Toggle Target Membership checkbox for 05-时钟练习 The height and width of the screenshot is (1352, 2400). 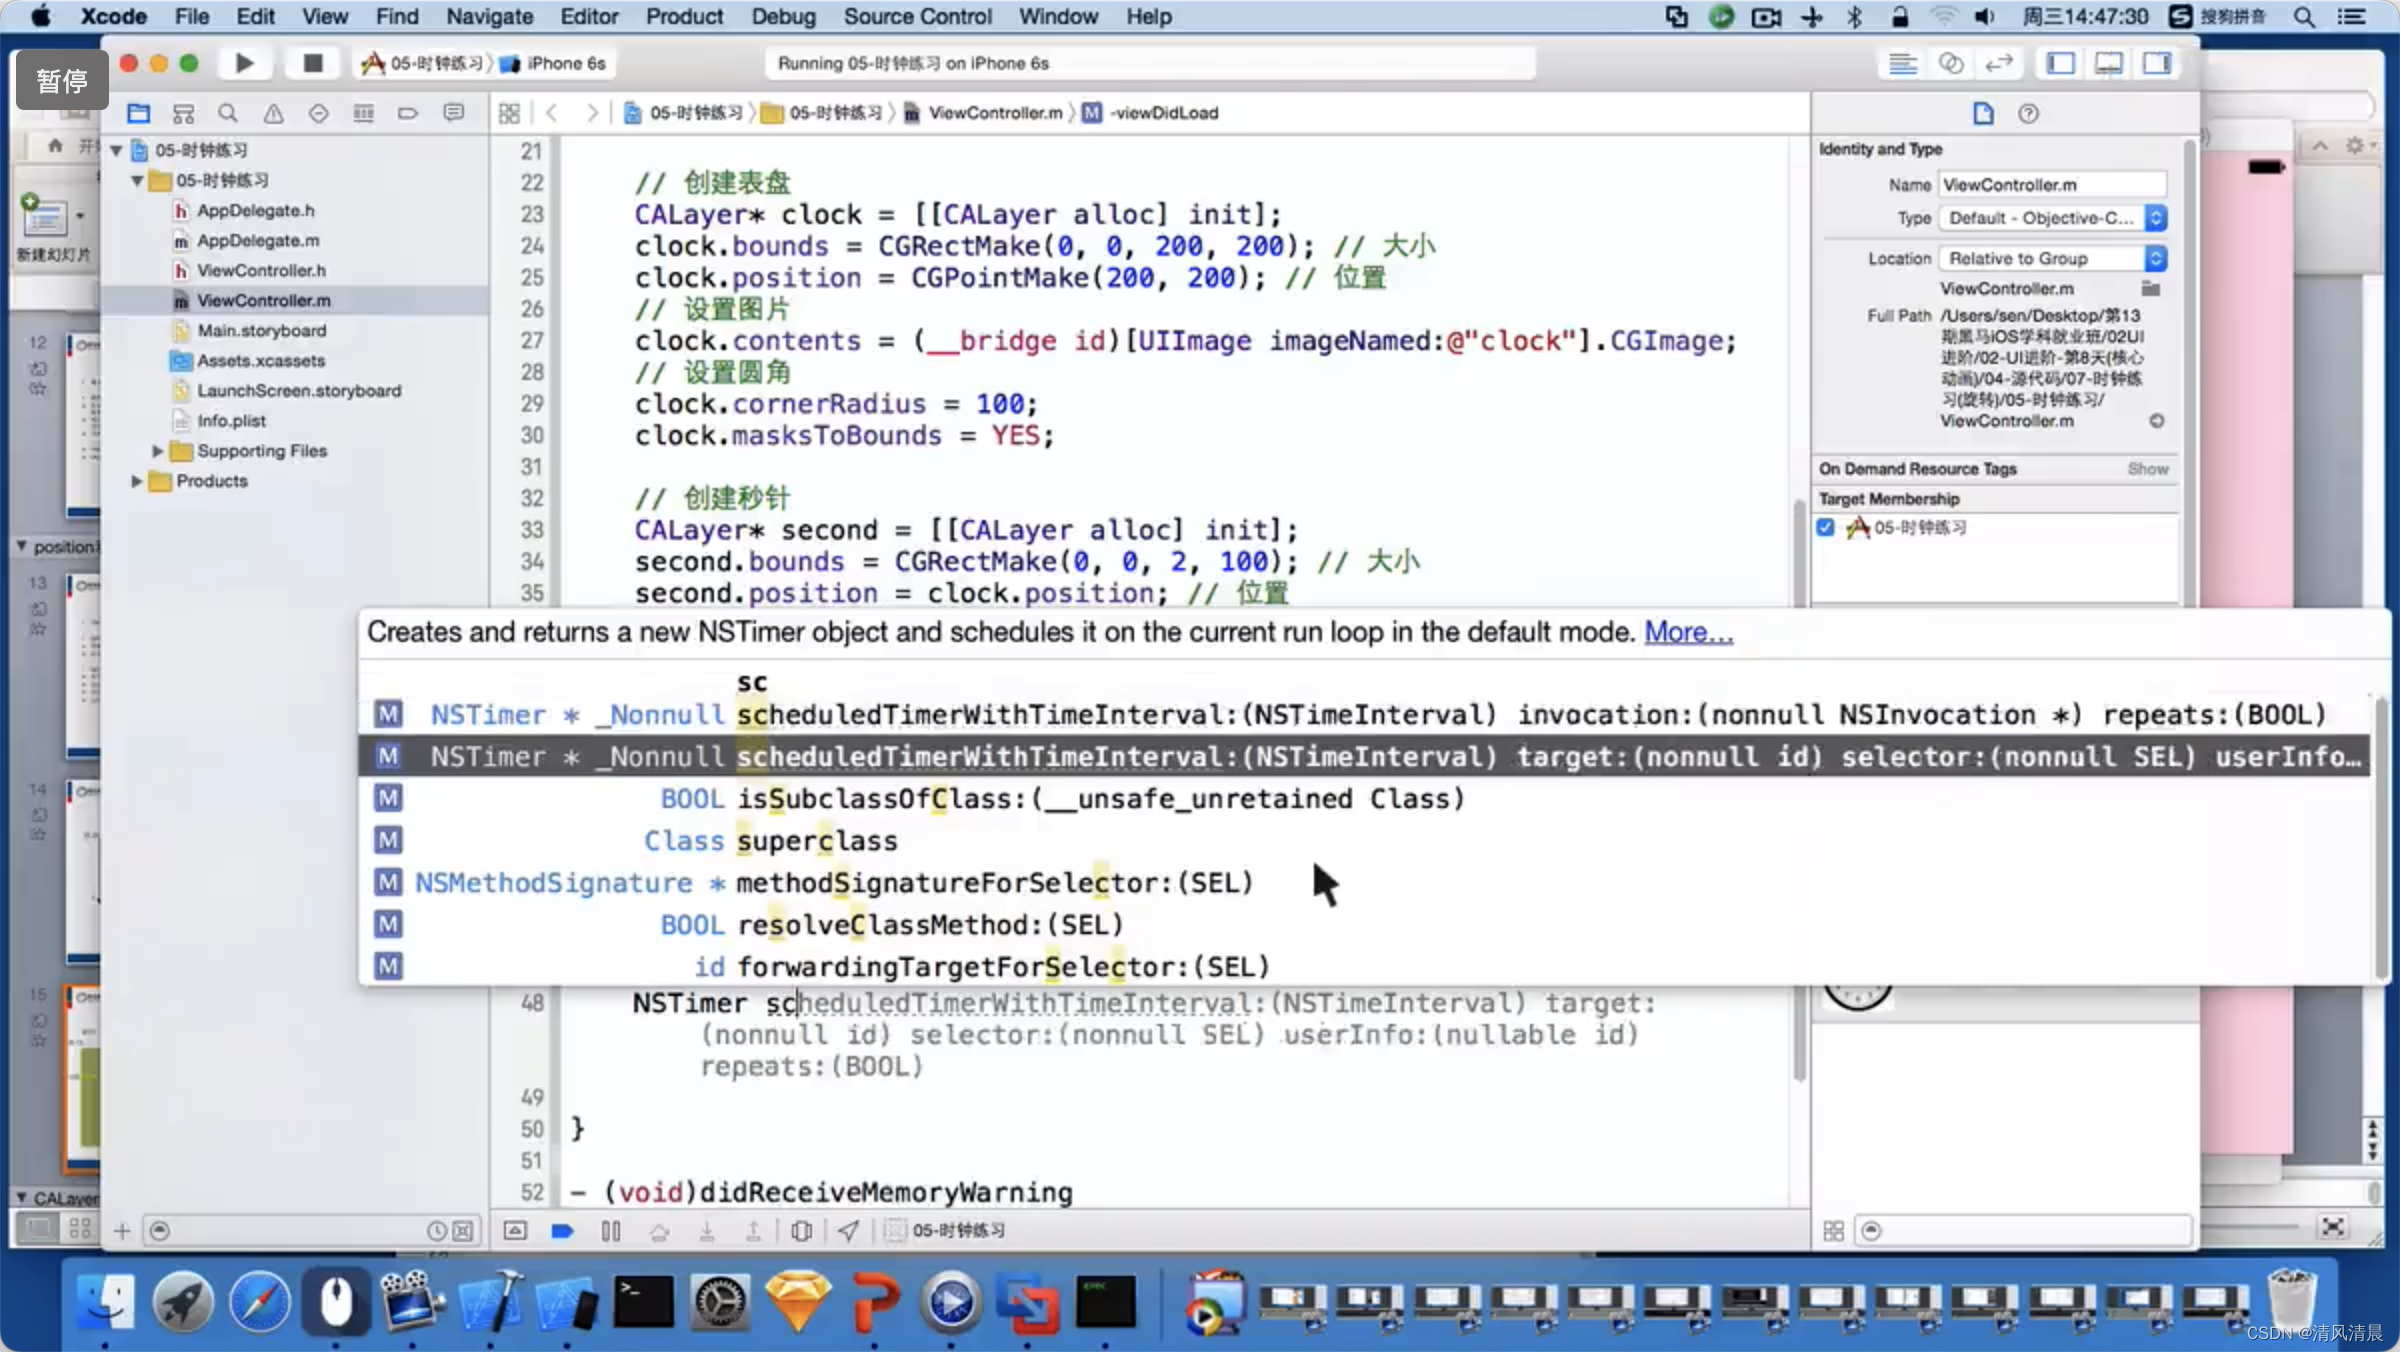coord(1826,526)
